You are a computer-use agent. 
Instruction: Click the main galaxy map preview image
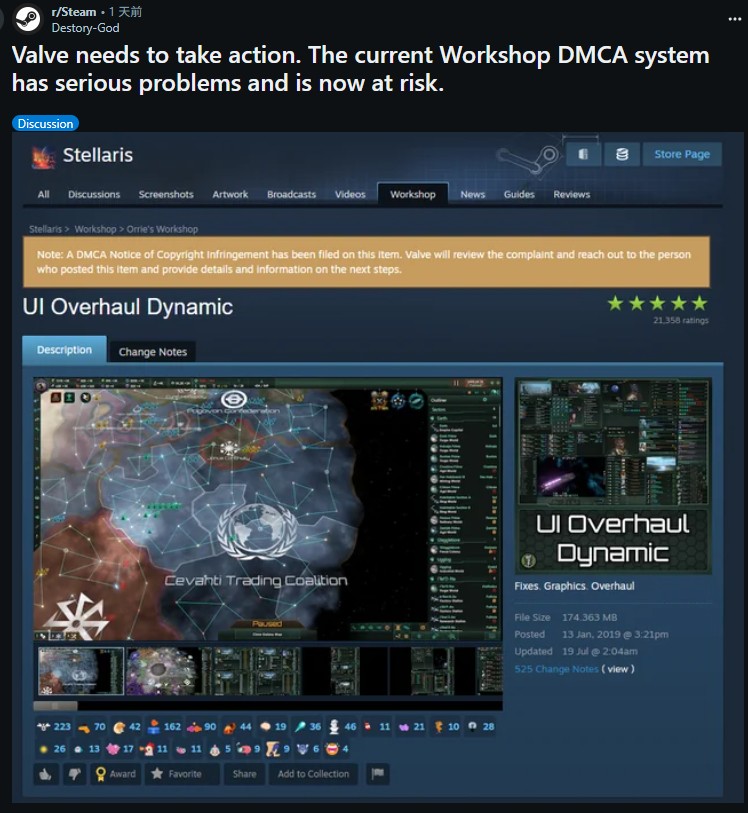coord(268,509)
